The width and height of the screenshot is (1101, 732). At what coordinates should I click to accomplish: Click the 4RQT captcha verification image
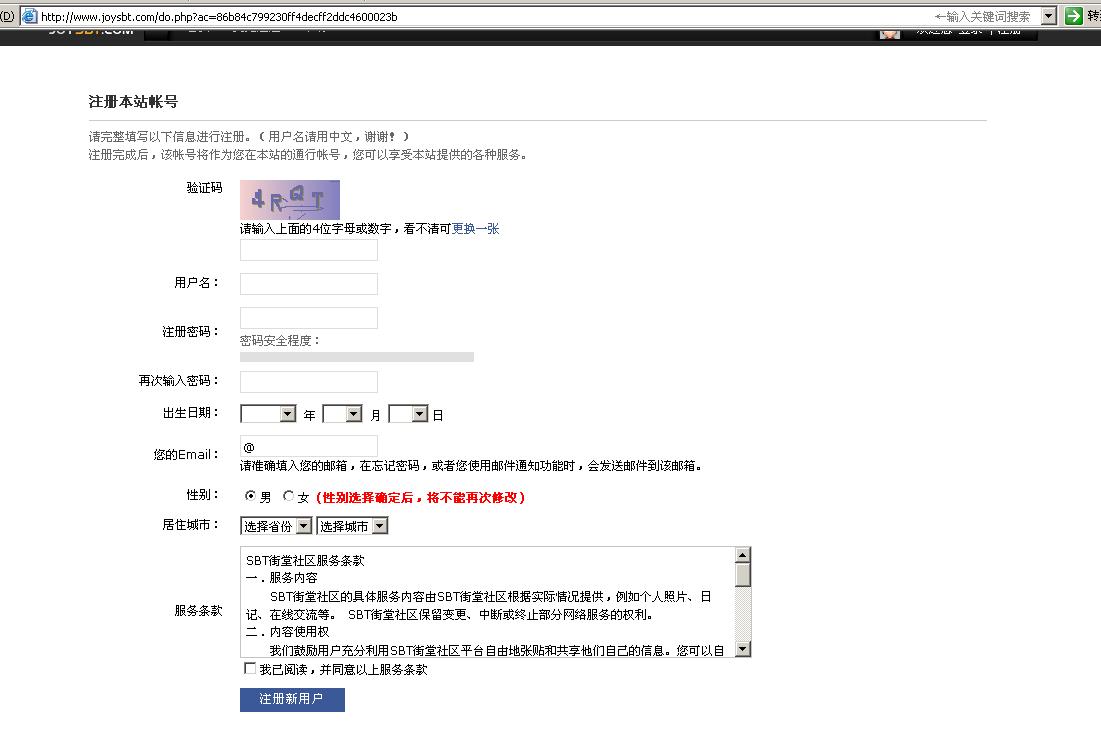[289, 200]
